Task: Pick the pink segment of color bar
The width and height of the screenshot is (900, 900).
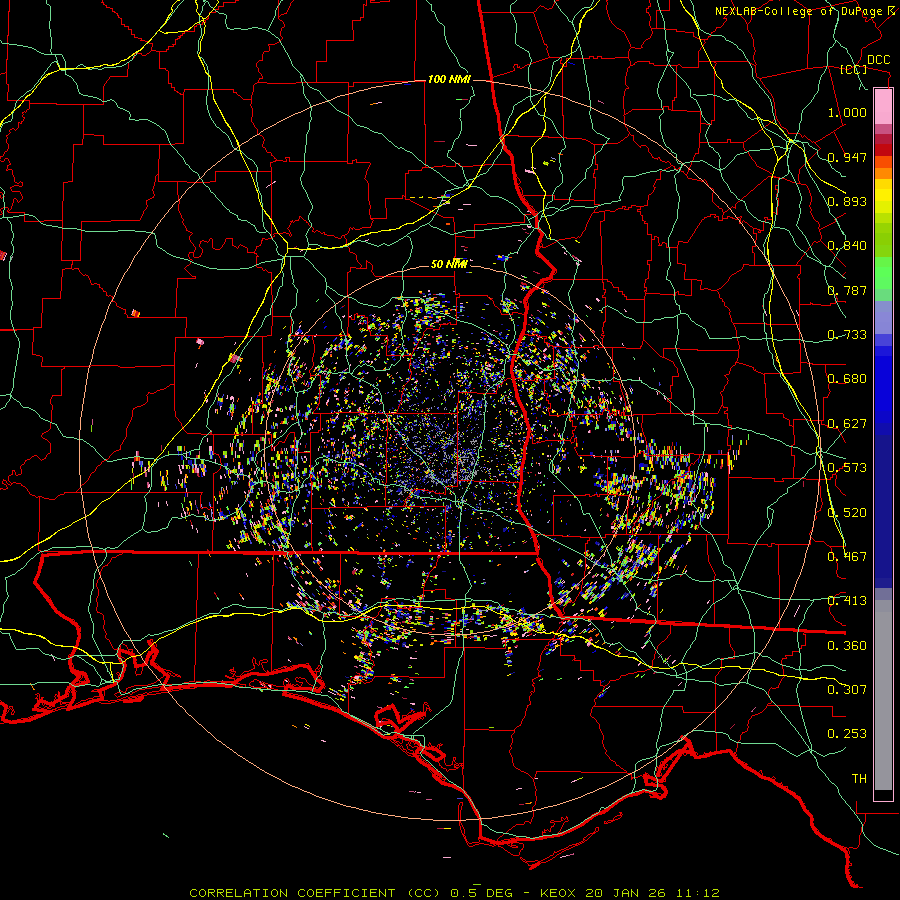Action: (x=883, y=106)
